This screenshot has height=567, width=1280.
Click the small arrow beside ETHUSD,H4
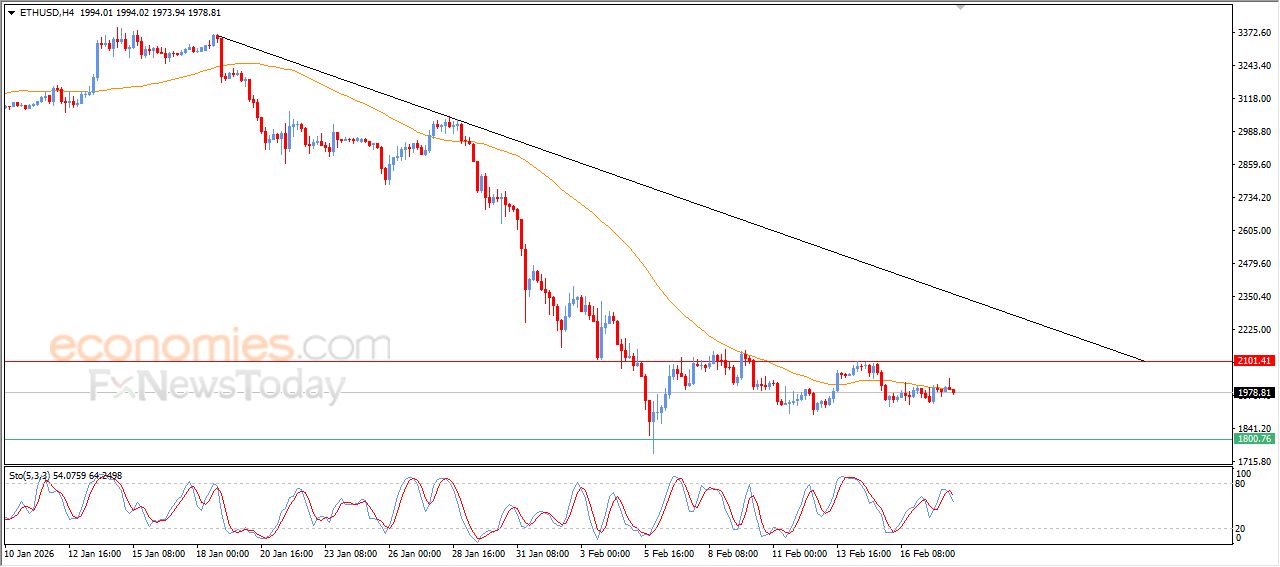tap(11, 13)
